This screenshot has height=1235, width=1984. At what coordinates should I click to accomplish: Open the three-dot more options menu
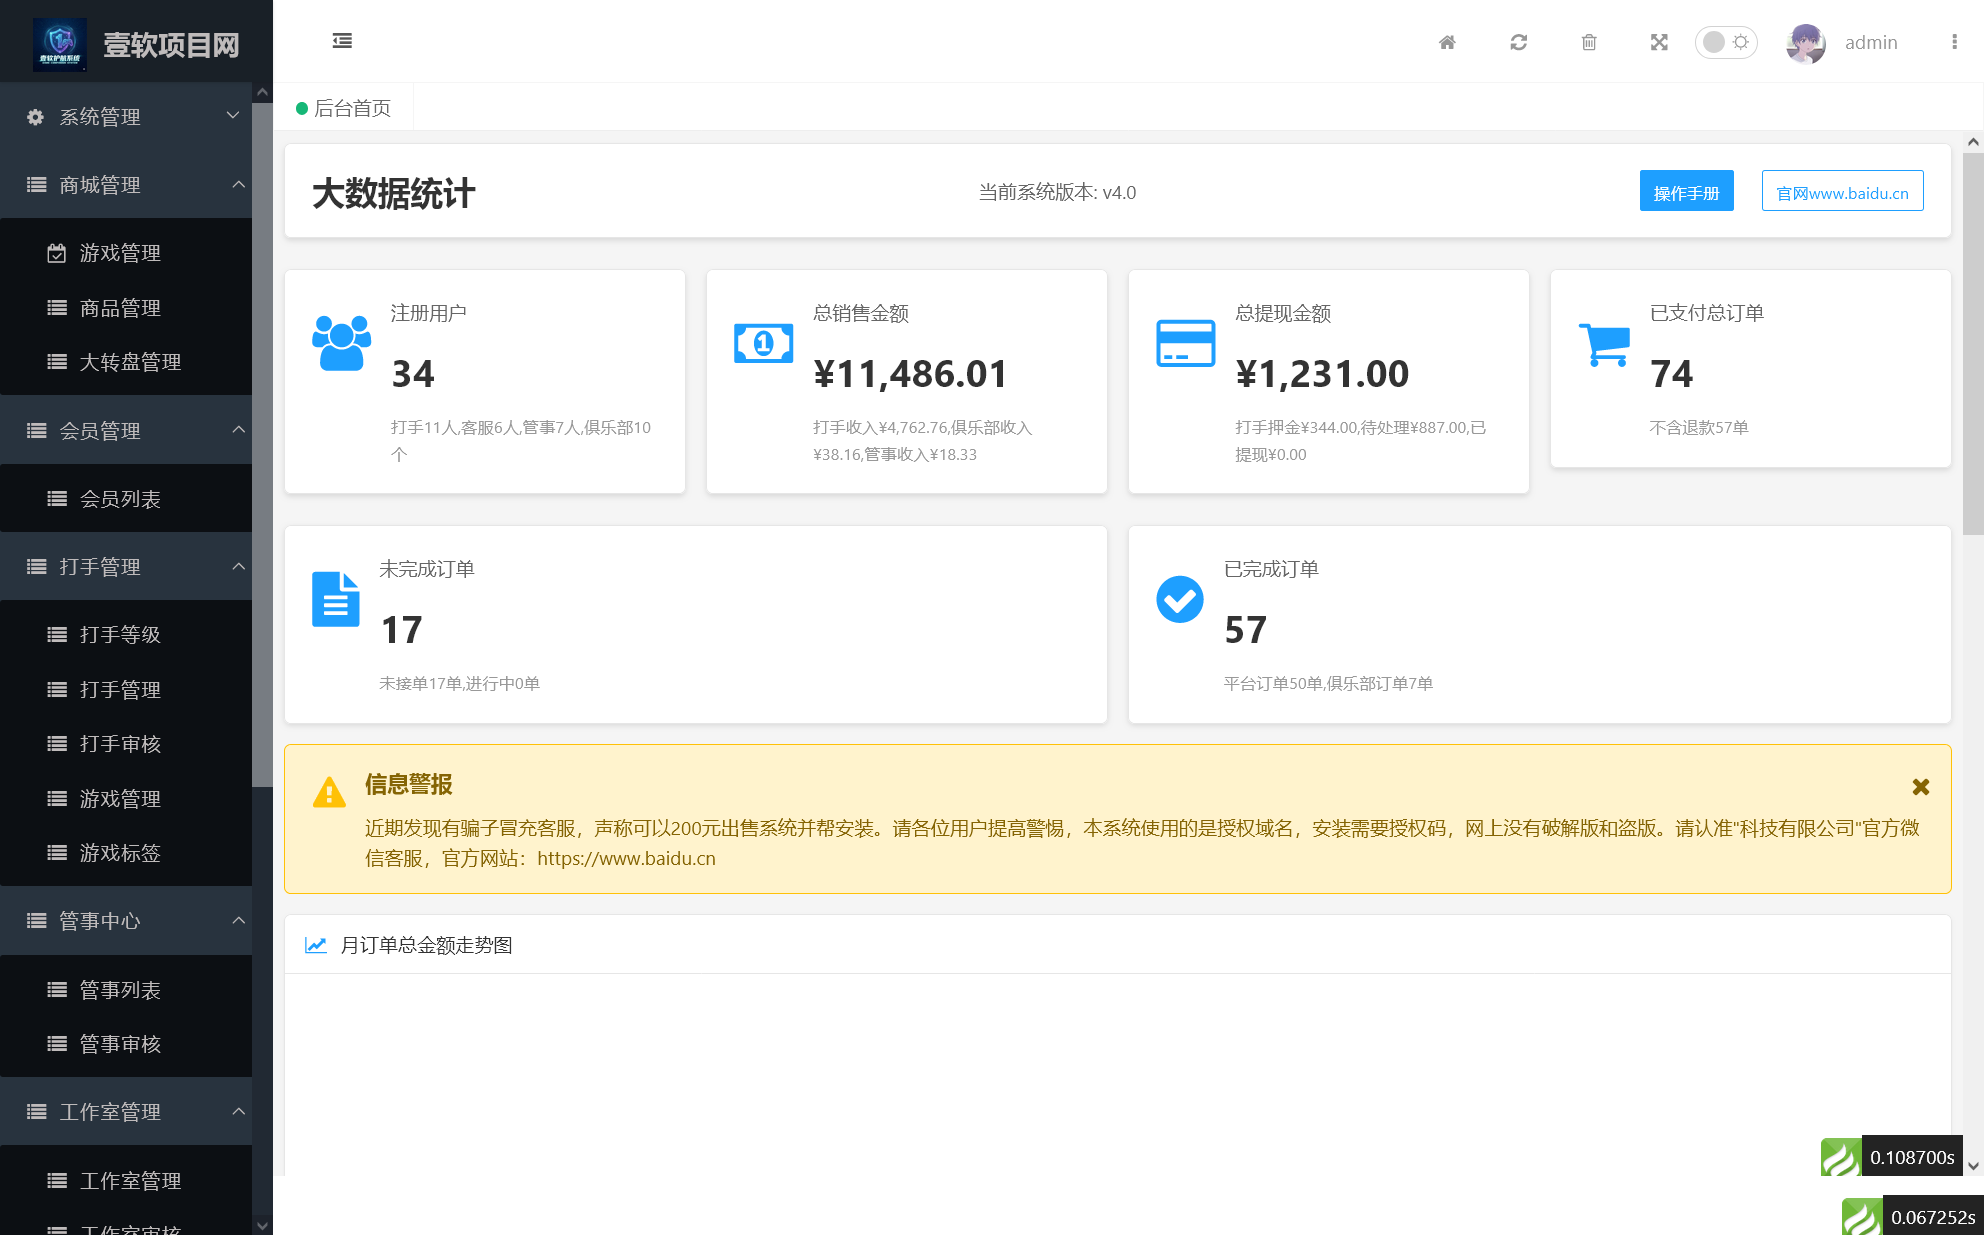[1954, 42]
